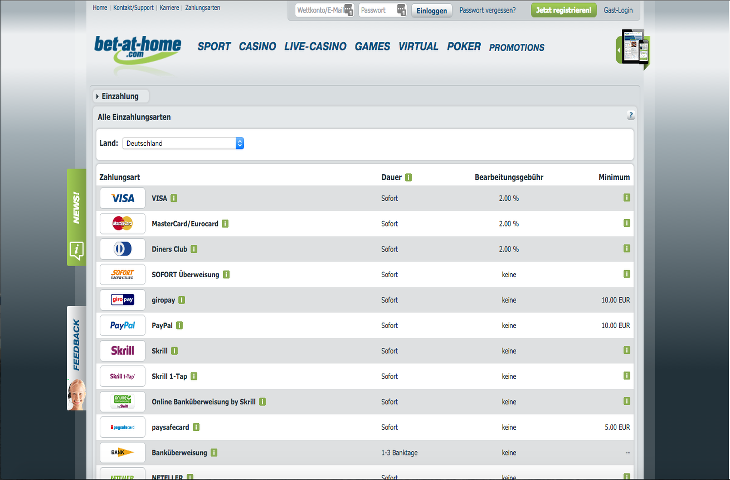Viewport: 730px width, 480px height.
Task: Open info icon beside Online Banküberweisung by Skrill
Action: tap(263, 402)
